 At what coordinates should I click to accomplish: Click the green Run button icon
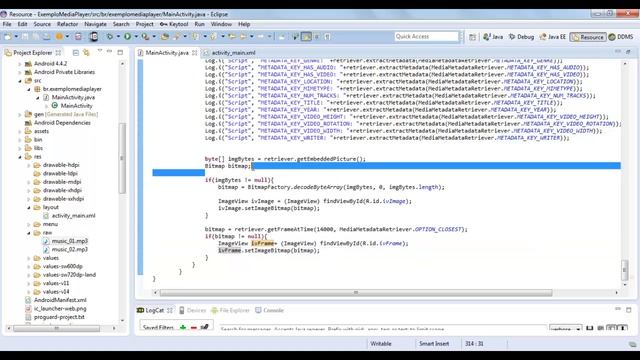point(127,37)
